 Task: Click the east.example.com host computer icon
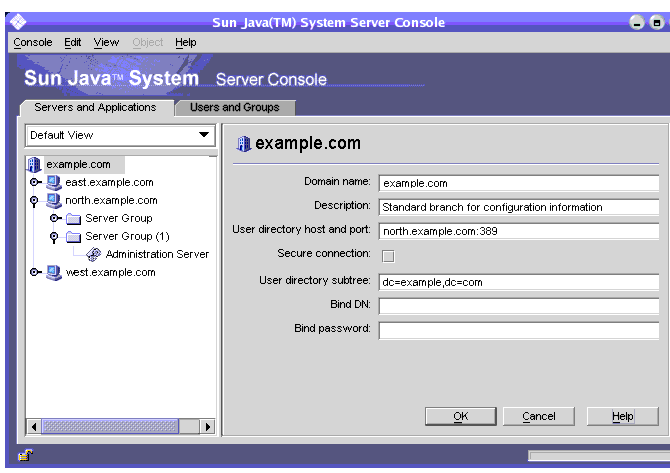point(54,183)
